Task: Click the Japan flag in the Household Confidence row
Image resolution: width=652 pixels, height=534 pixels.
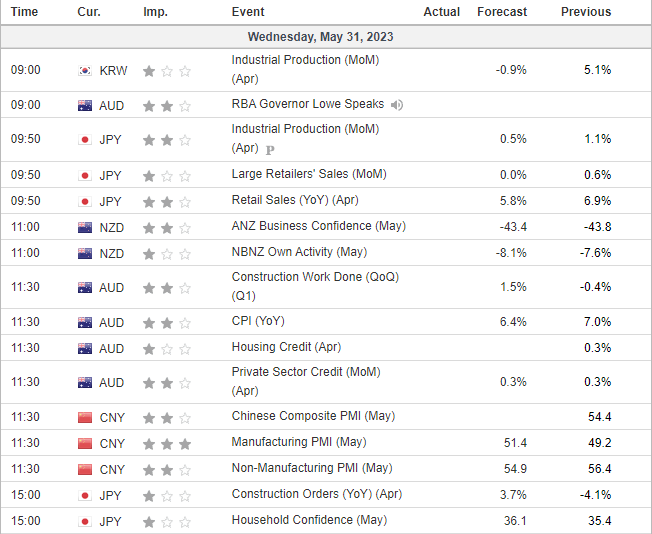Action: [85, 522]
